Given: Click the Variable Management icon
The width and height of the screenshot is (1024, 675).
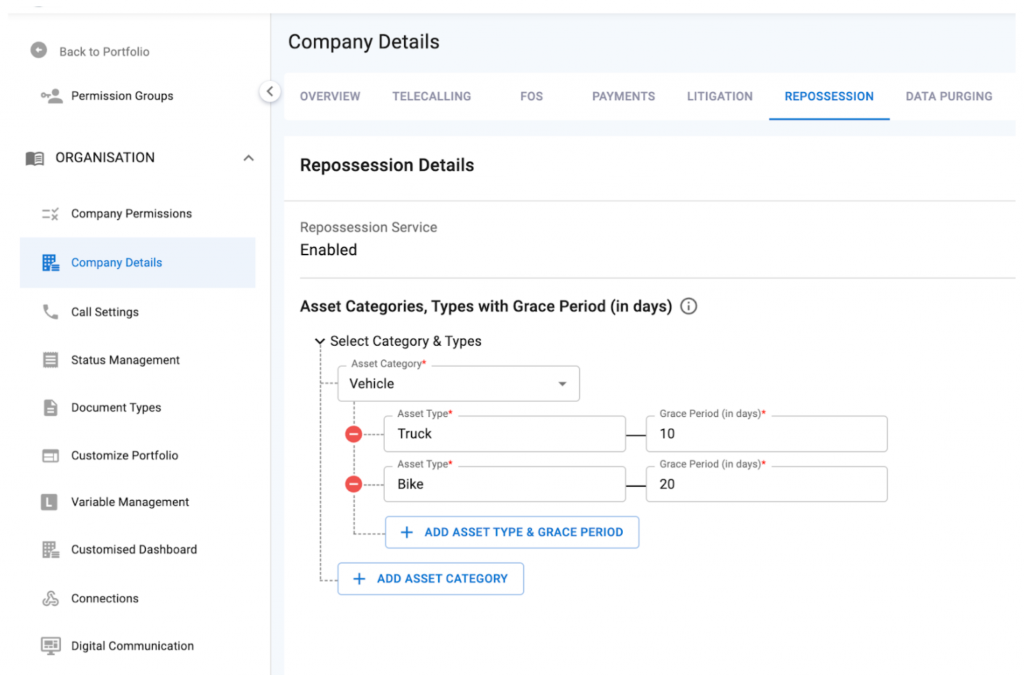Looking at the screenshot, I should (49, 502).
